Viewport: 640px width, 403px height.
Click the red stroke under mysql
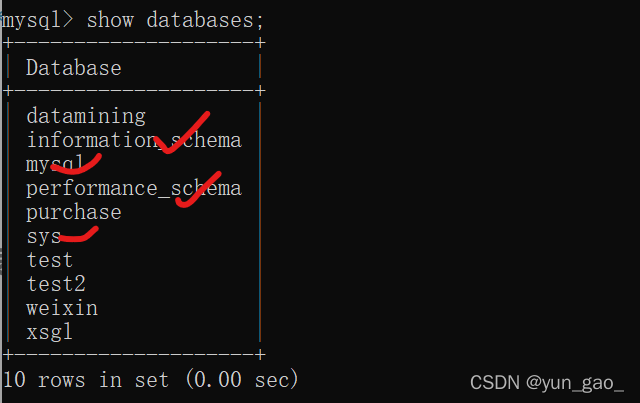pyautogui.click(x=76, y=164)
